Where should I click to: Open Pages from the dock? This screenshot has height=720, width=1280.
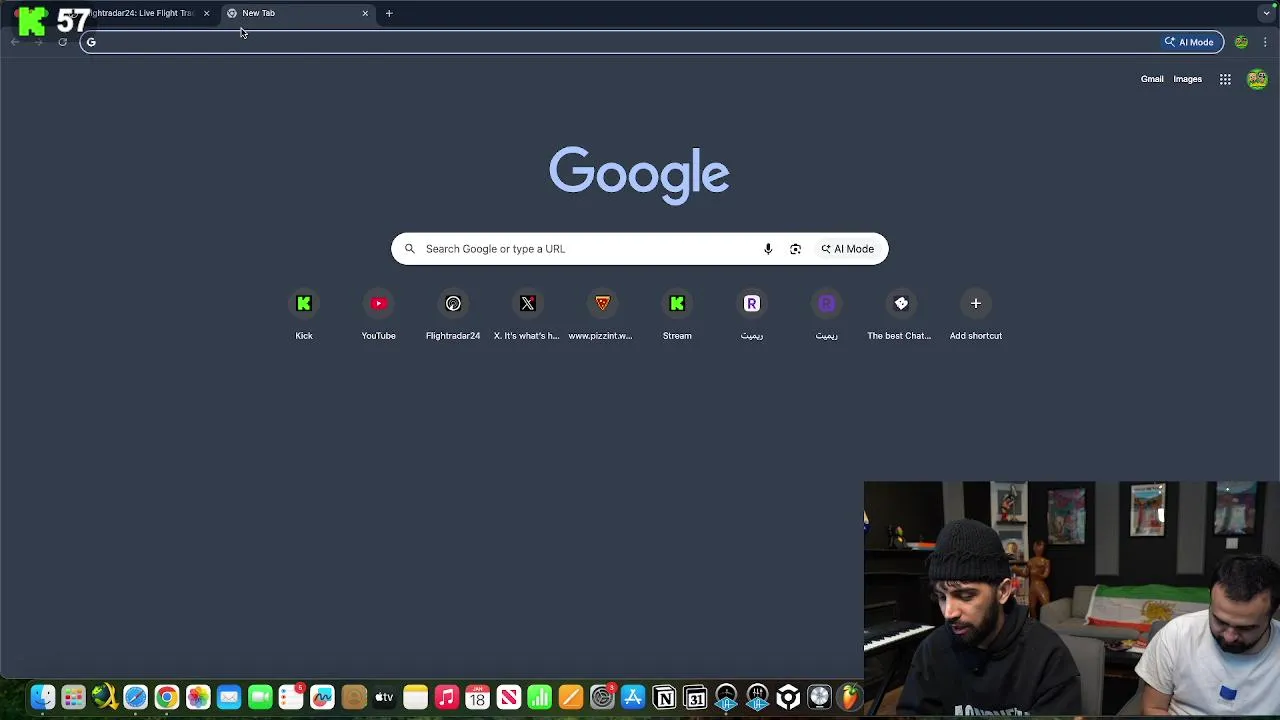tap(570, 697)
